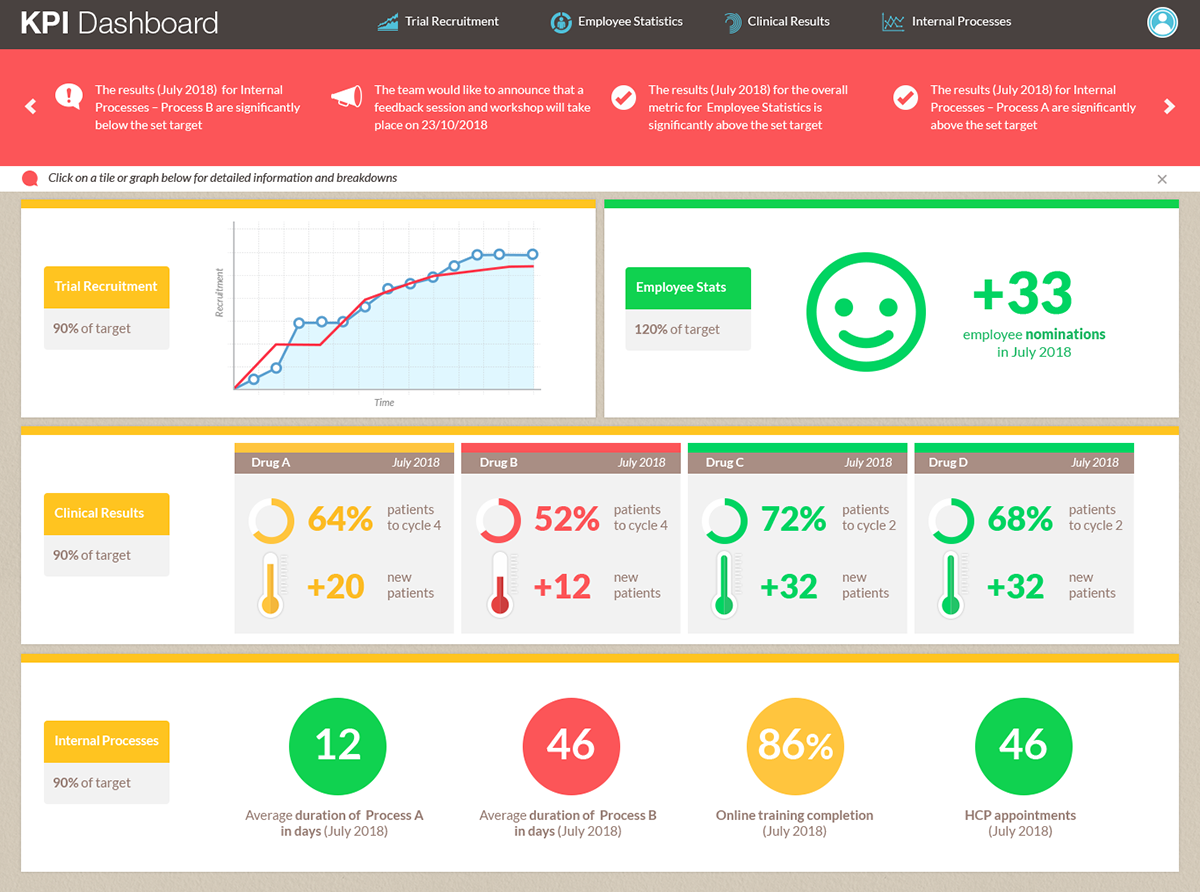Click the yellow Internal Processes tile label

[106, 742]
